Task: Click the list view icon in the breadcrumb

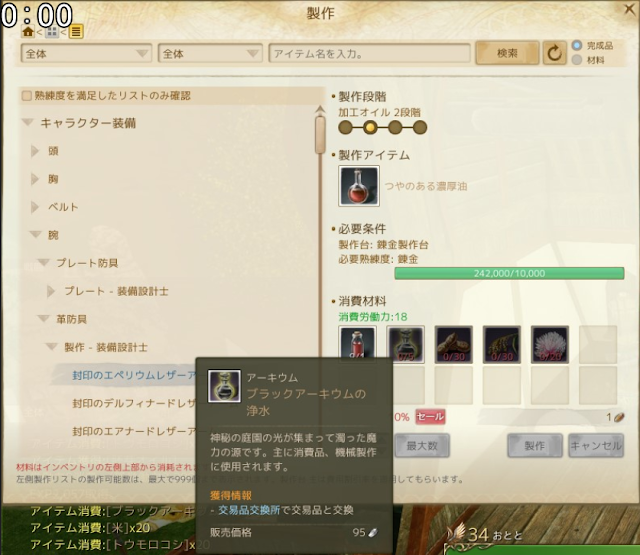Action: click(x=76, y=31)
